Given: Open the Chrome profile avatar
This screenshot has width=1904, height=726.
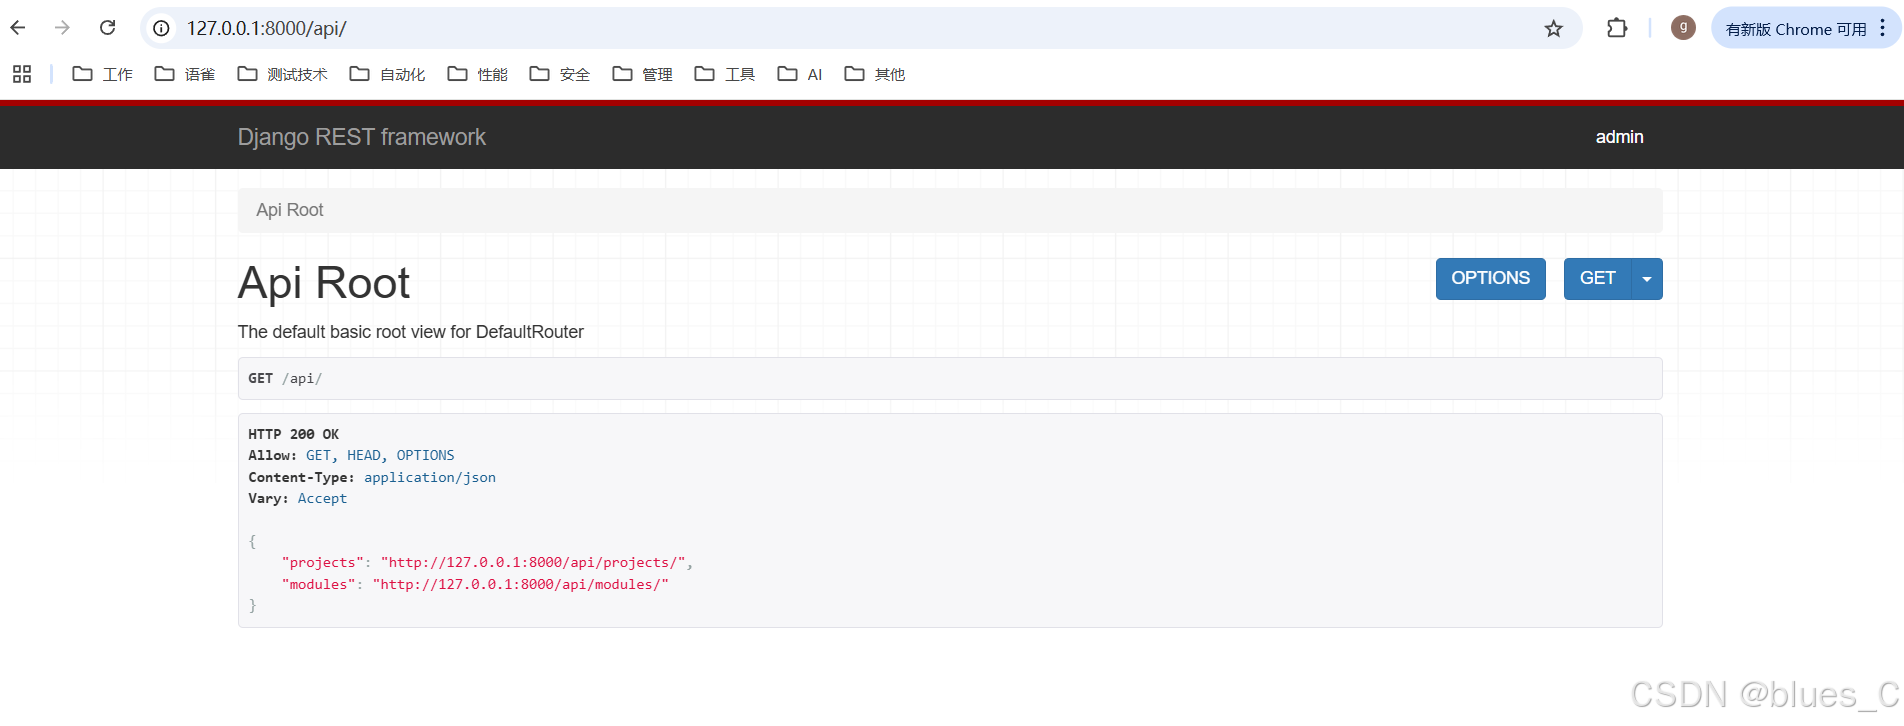Looking at the screenshot, I should click(x=1683, y=28).
